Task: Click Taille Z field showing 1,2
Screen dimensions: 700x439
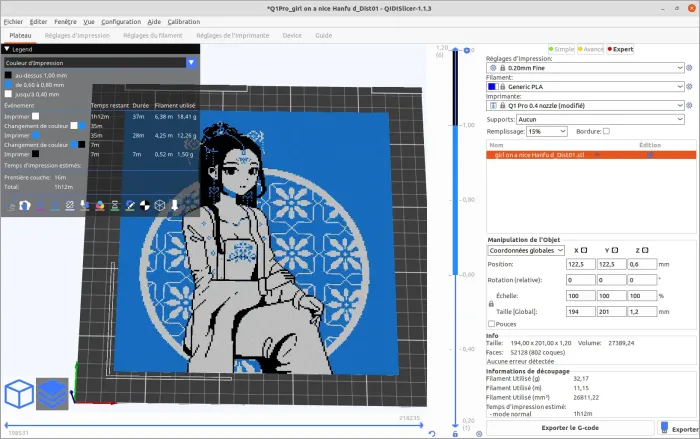Action: 642,311
